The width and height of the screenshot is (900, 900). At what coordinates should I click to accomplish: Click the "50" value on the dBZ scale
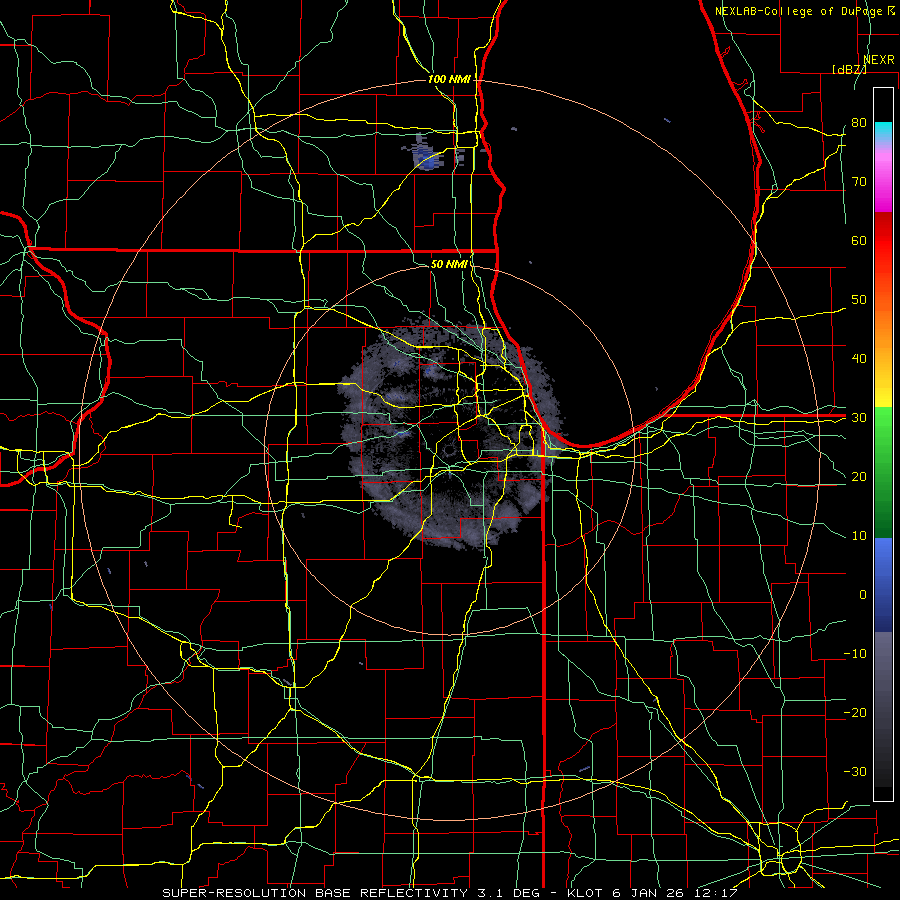pyautogui.click(x=859, y=300)
